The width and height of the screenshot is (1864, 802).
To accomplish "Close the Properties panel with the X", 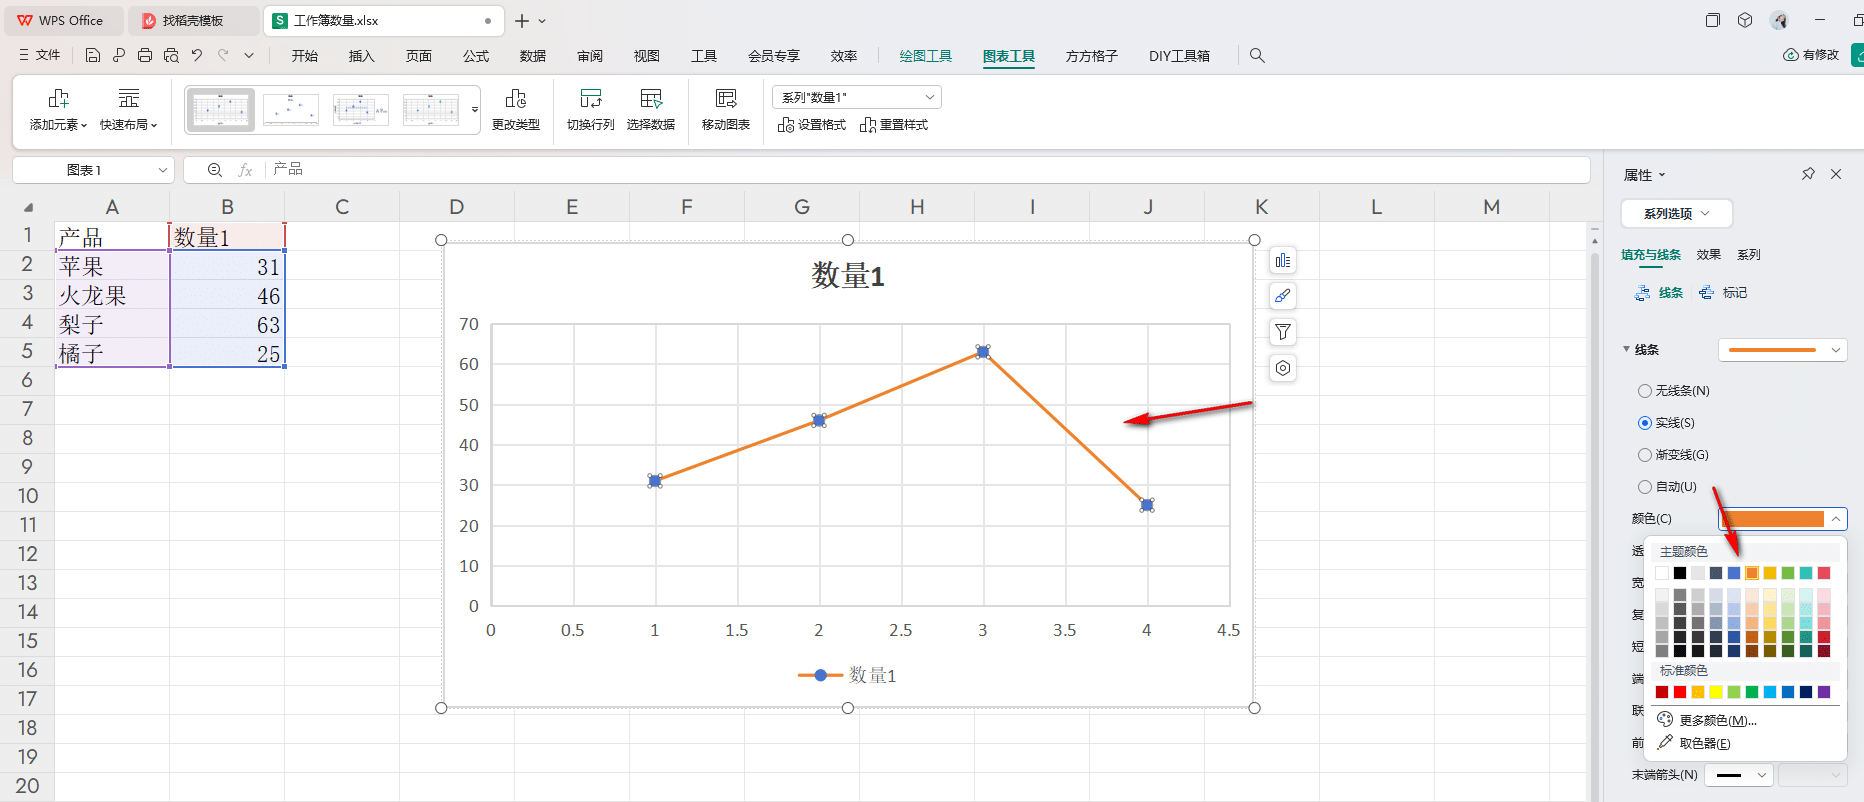I will pyautogui.click(x=1836, y=174).
